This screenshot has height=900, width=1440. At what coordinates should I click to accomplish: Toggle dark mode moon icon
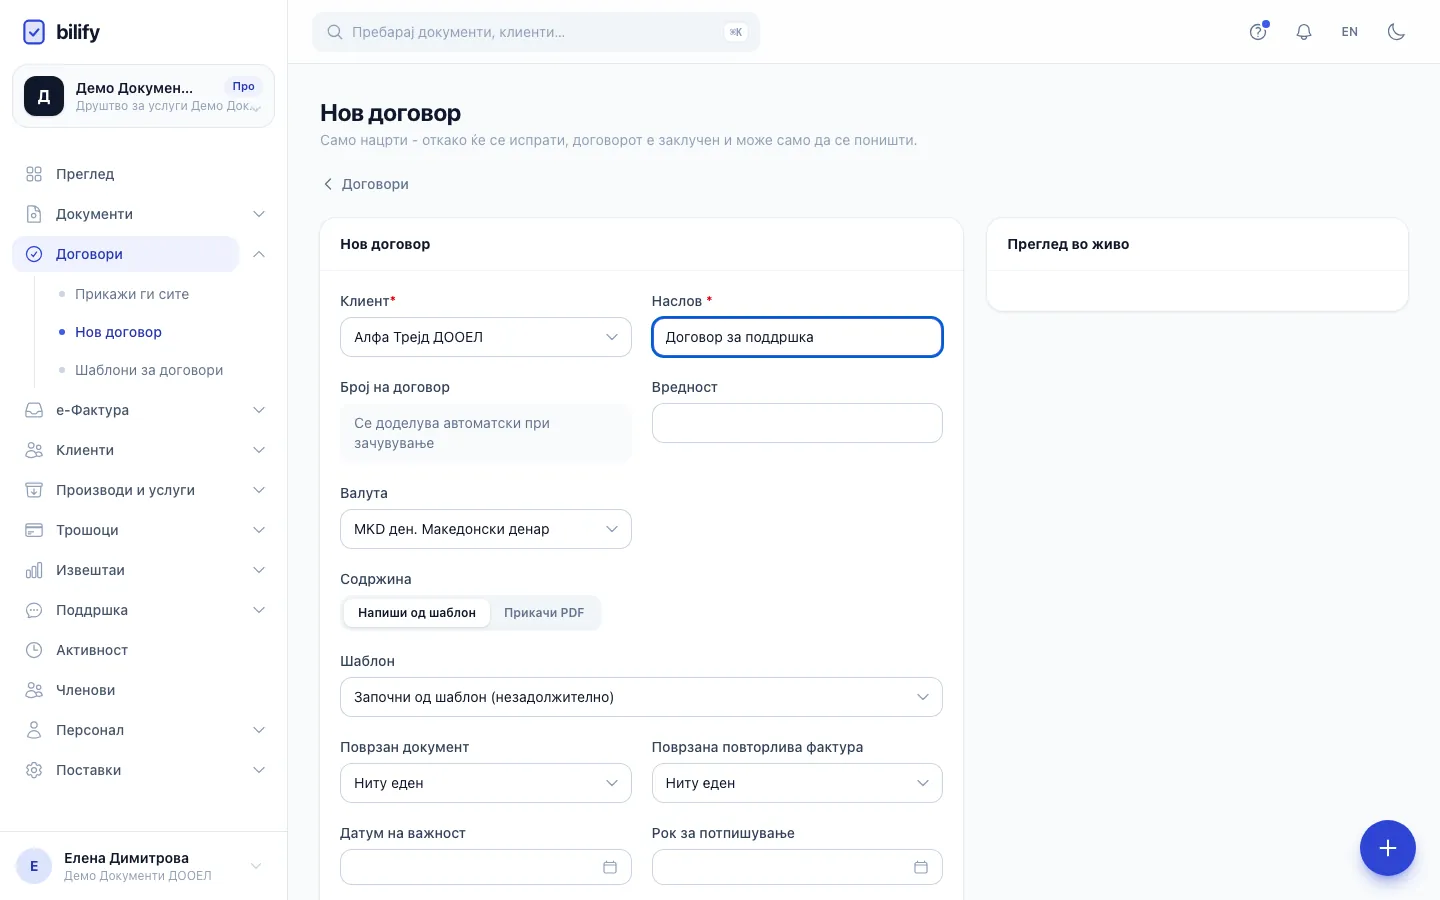pos(1396,32)
